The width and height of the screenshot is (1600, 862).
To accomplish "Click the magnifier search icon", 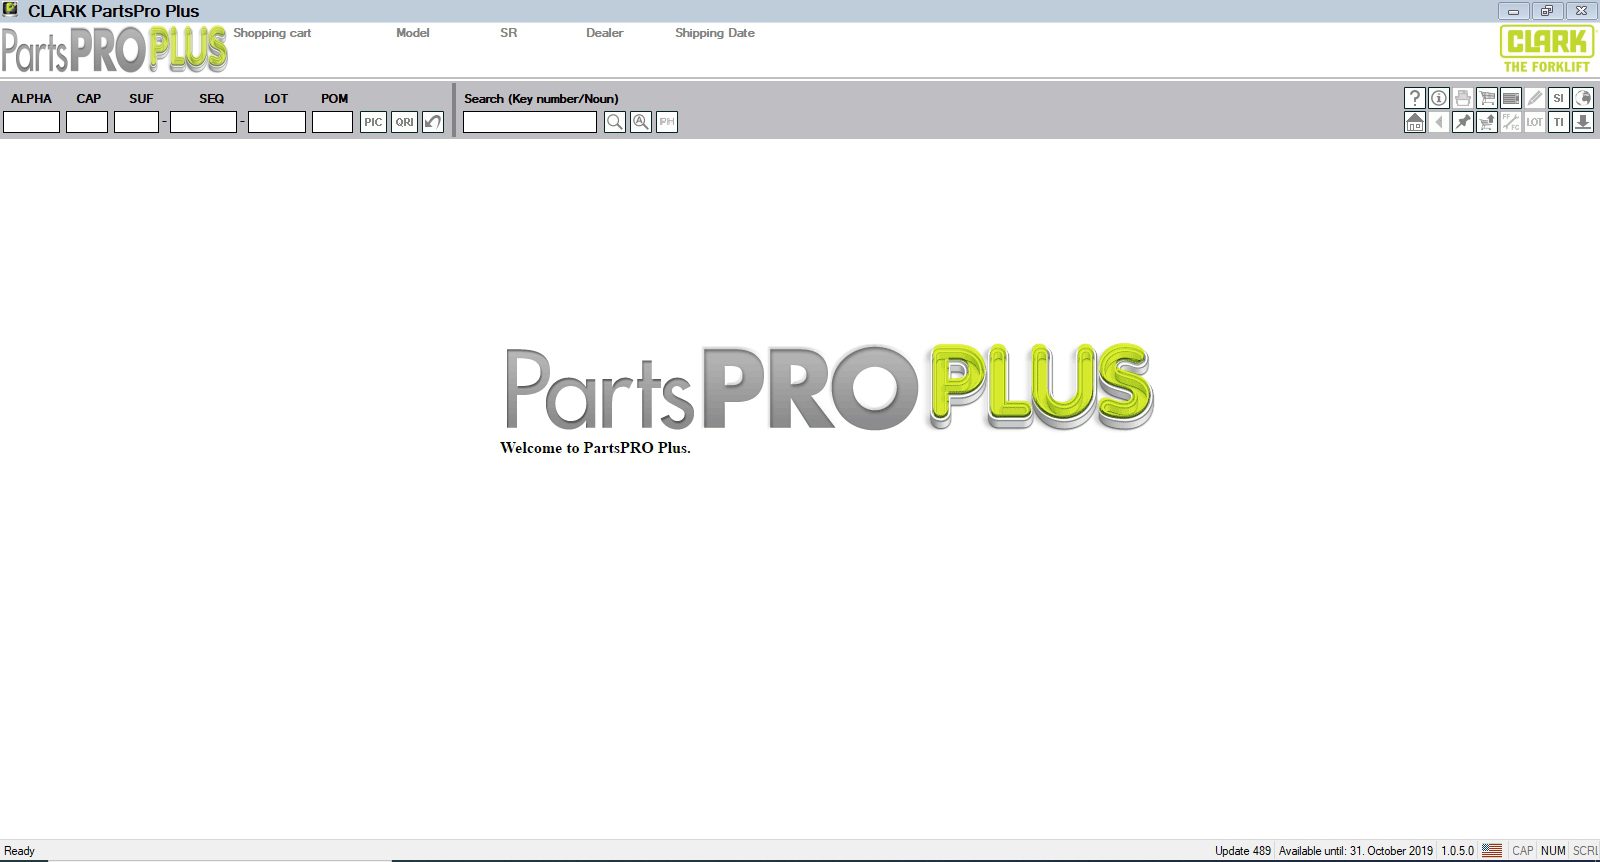I will point(615,122).
